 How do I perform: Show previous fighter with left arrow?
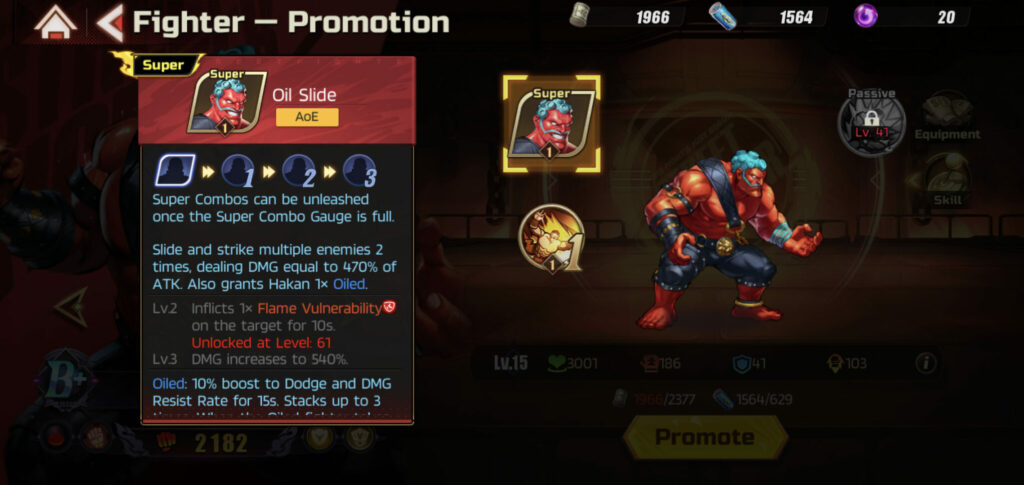(x=71, y=307)
